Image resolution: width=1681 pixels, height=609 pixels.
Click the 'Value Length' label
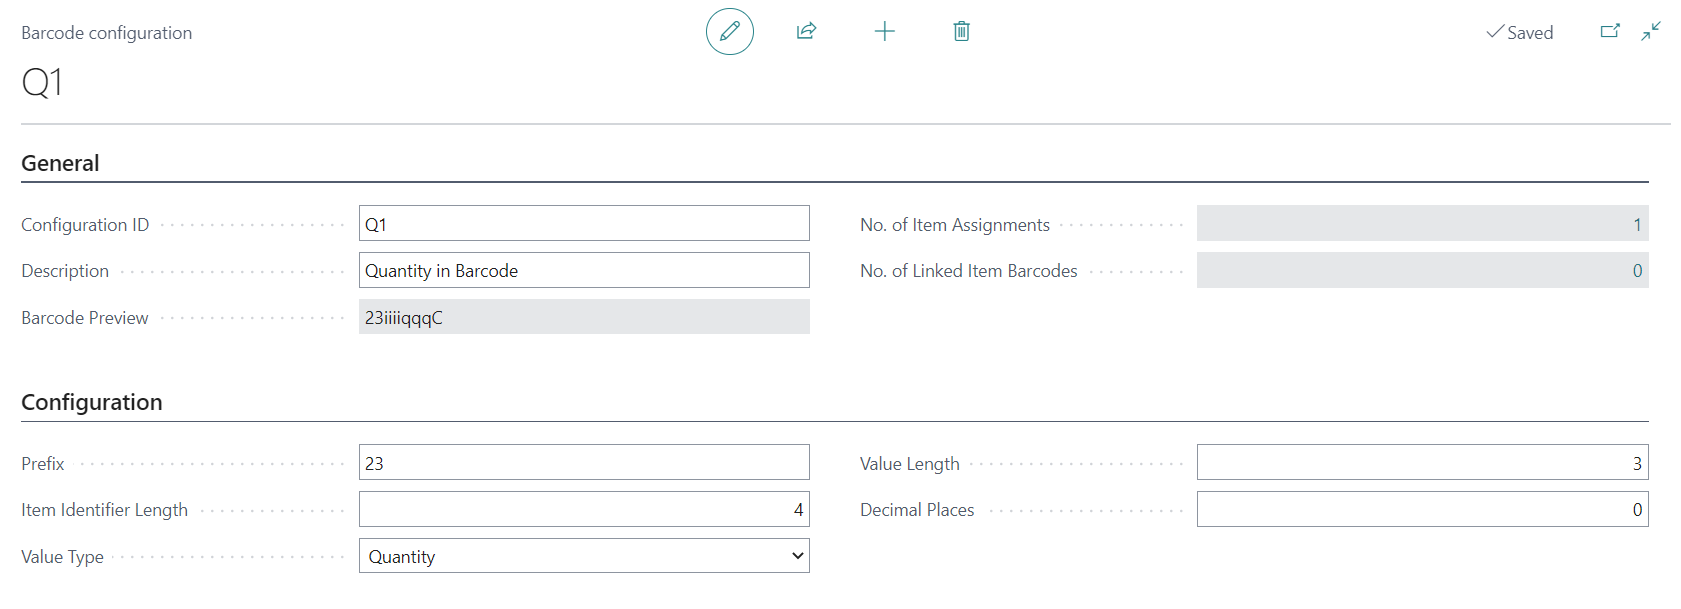910,464
